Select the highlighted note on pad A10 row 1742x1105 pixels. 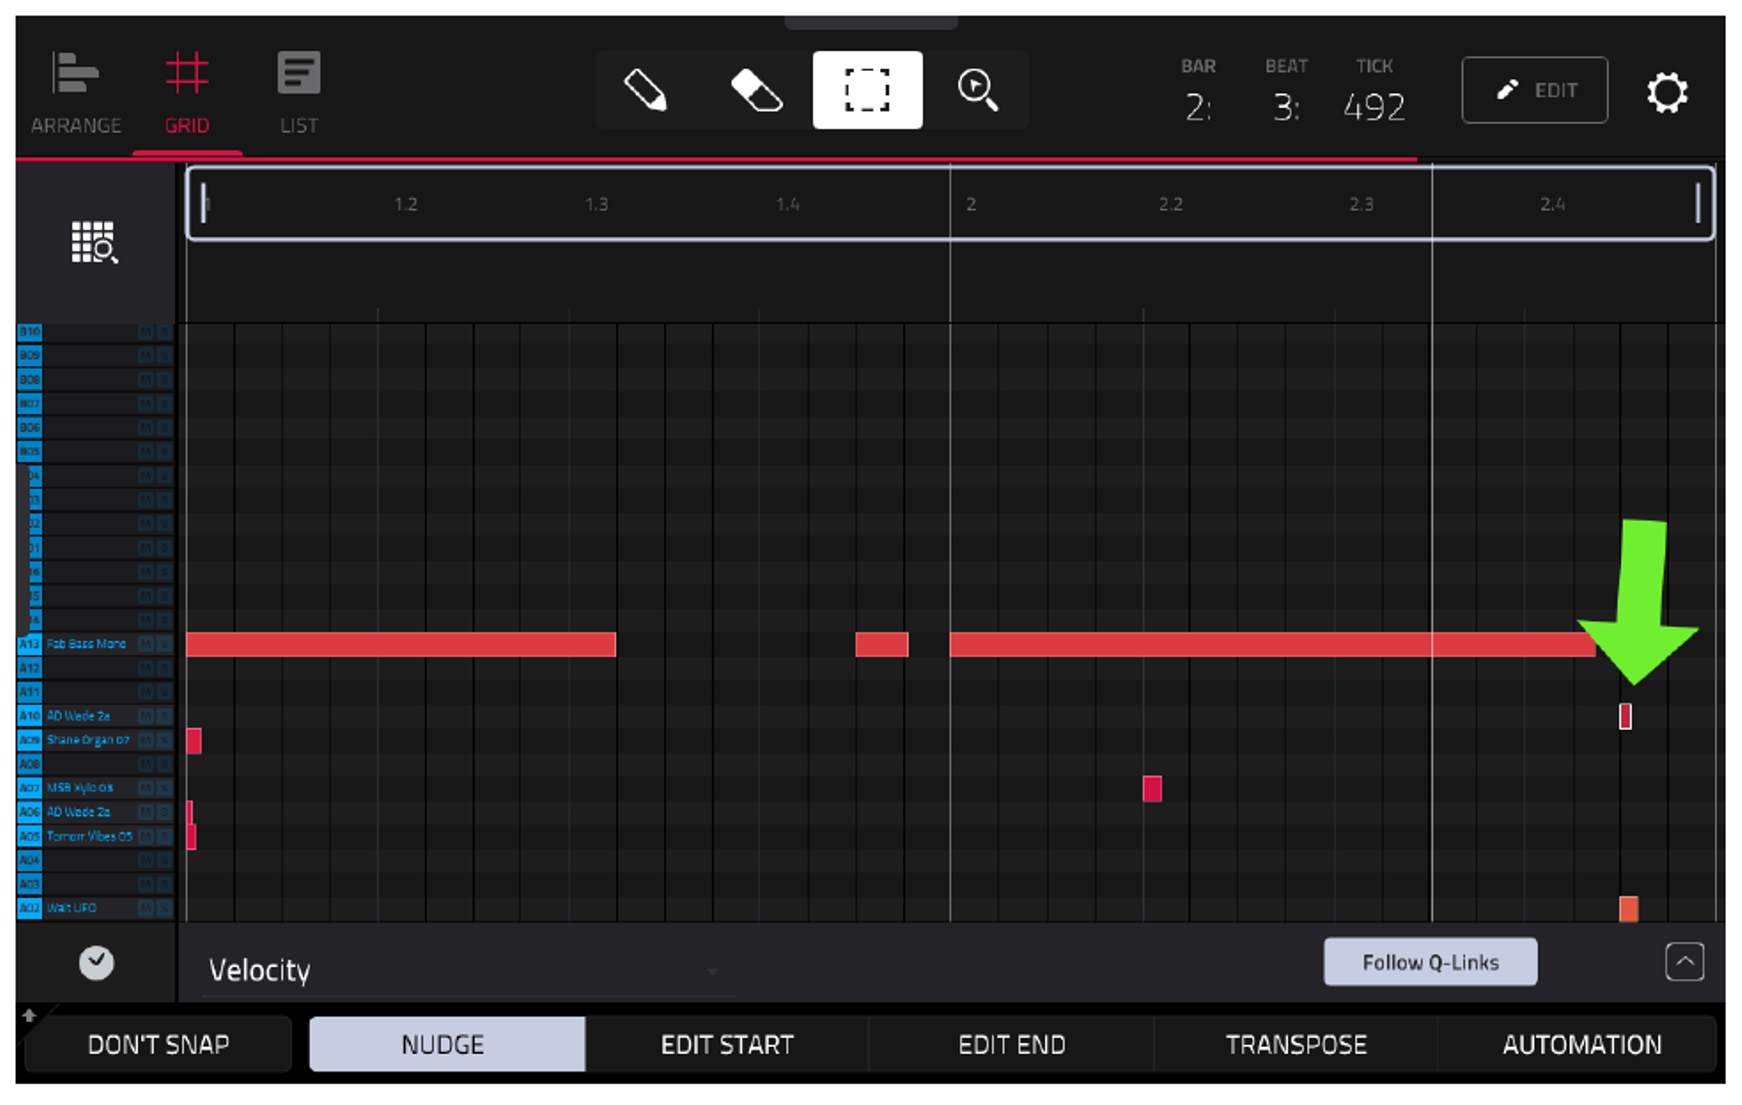(x=1625, y=716)
